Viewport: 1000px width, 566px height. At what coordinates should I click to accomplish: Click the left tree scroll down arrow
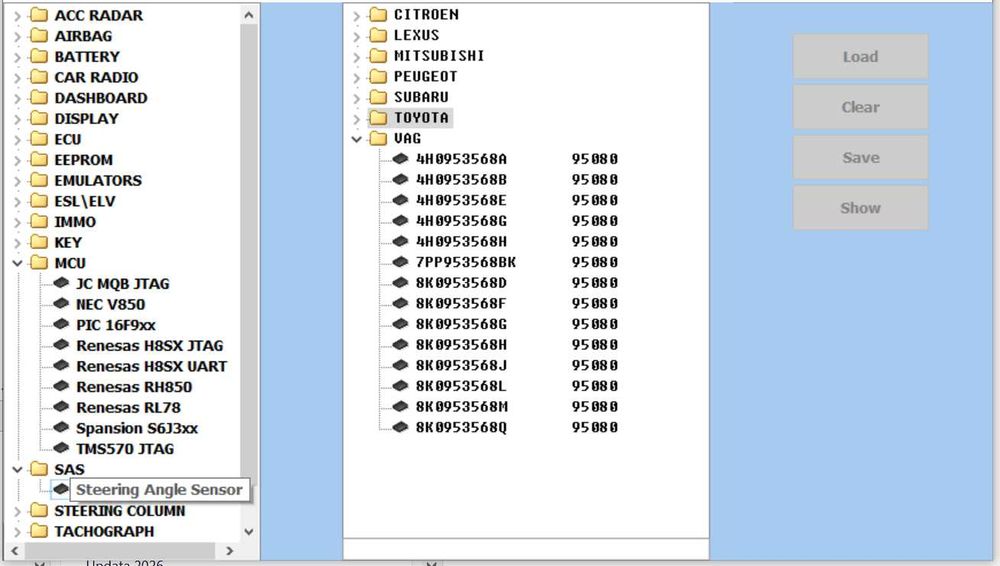click(249, 531)
